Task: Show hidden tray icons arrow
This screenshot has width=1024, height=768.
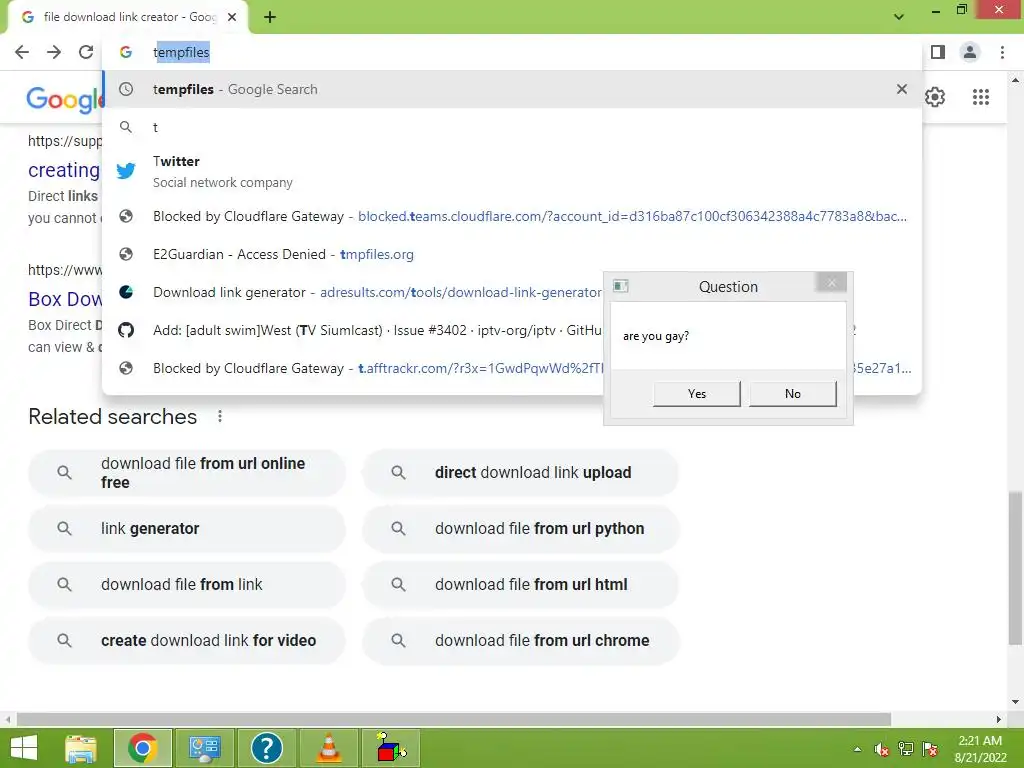Action: 857,749
